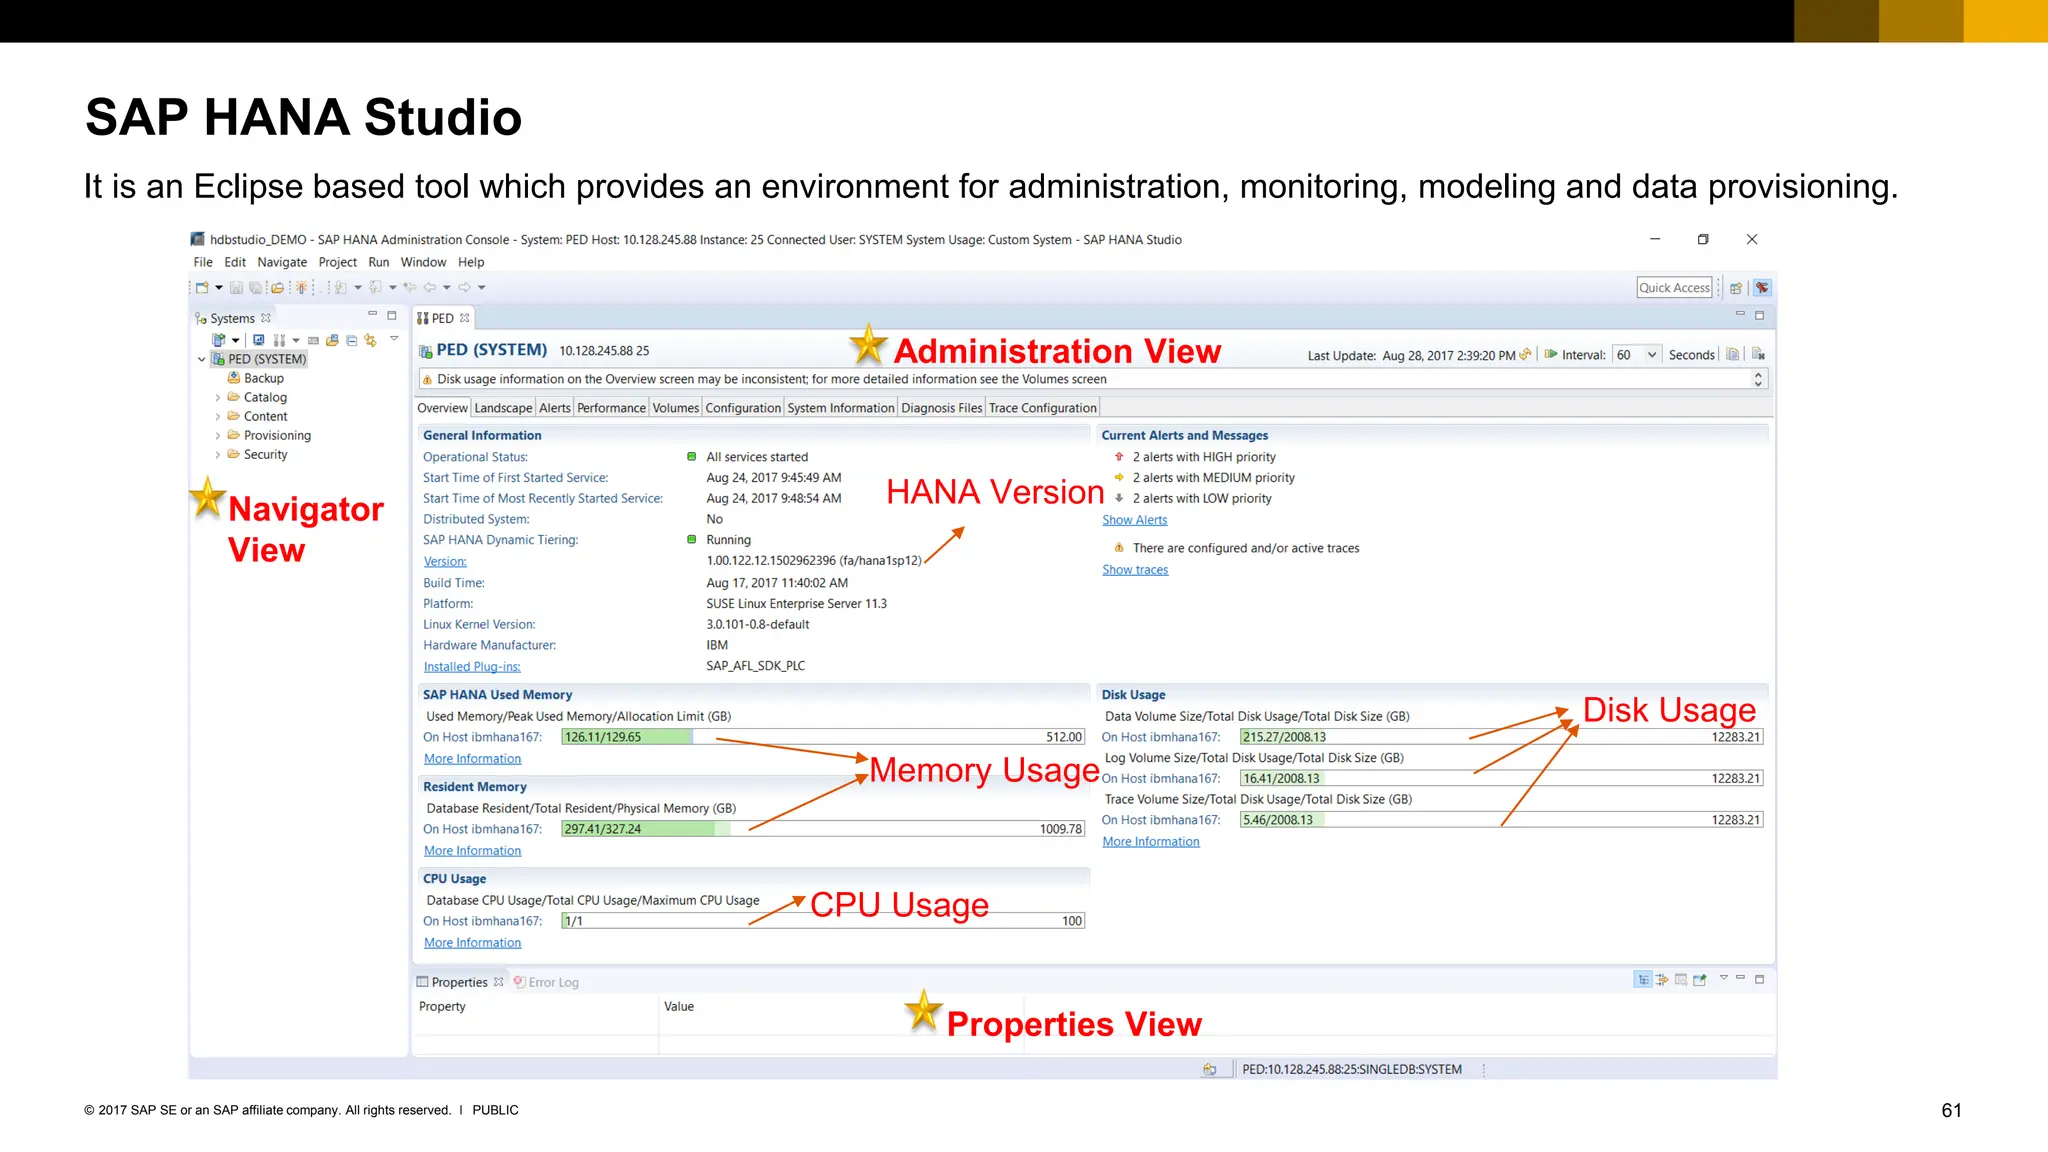
Task: Click the Save All toolbar icon
Action: [x=255, y=288]
